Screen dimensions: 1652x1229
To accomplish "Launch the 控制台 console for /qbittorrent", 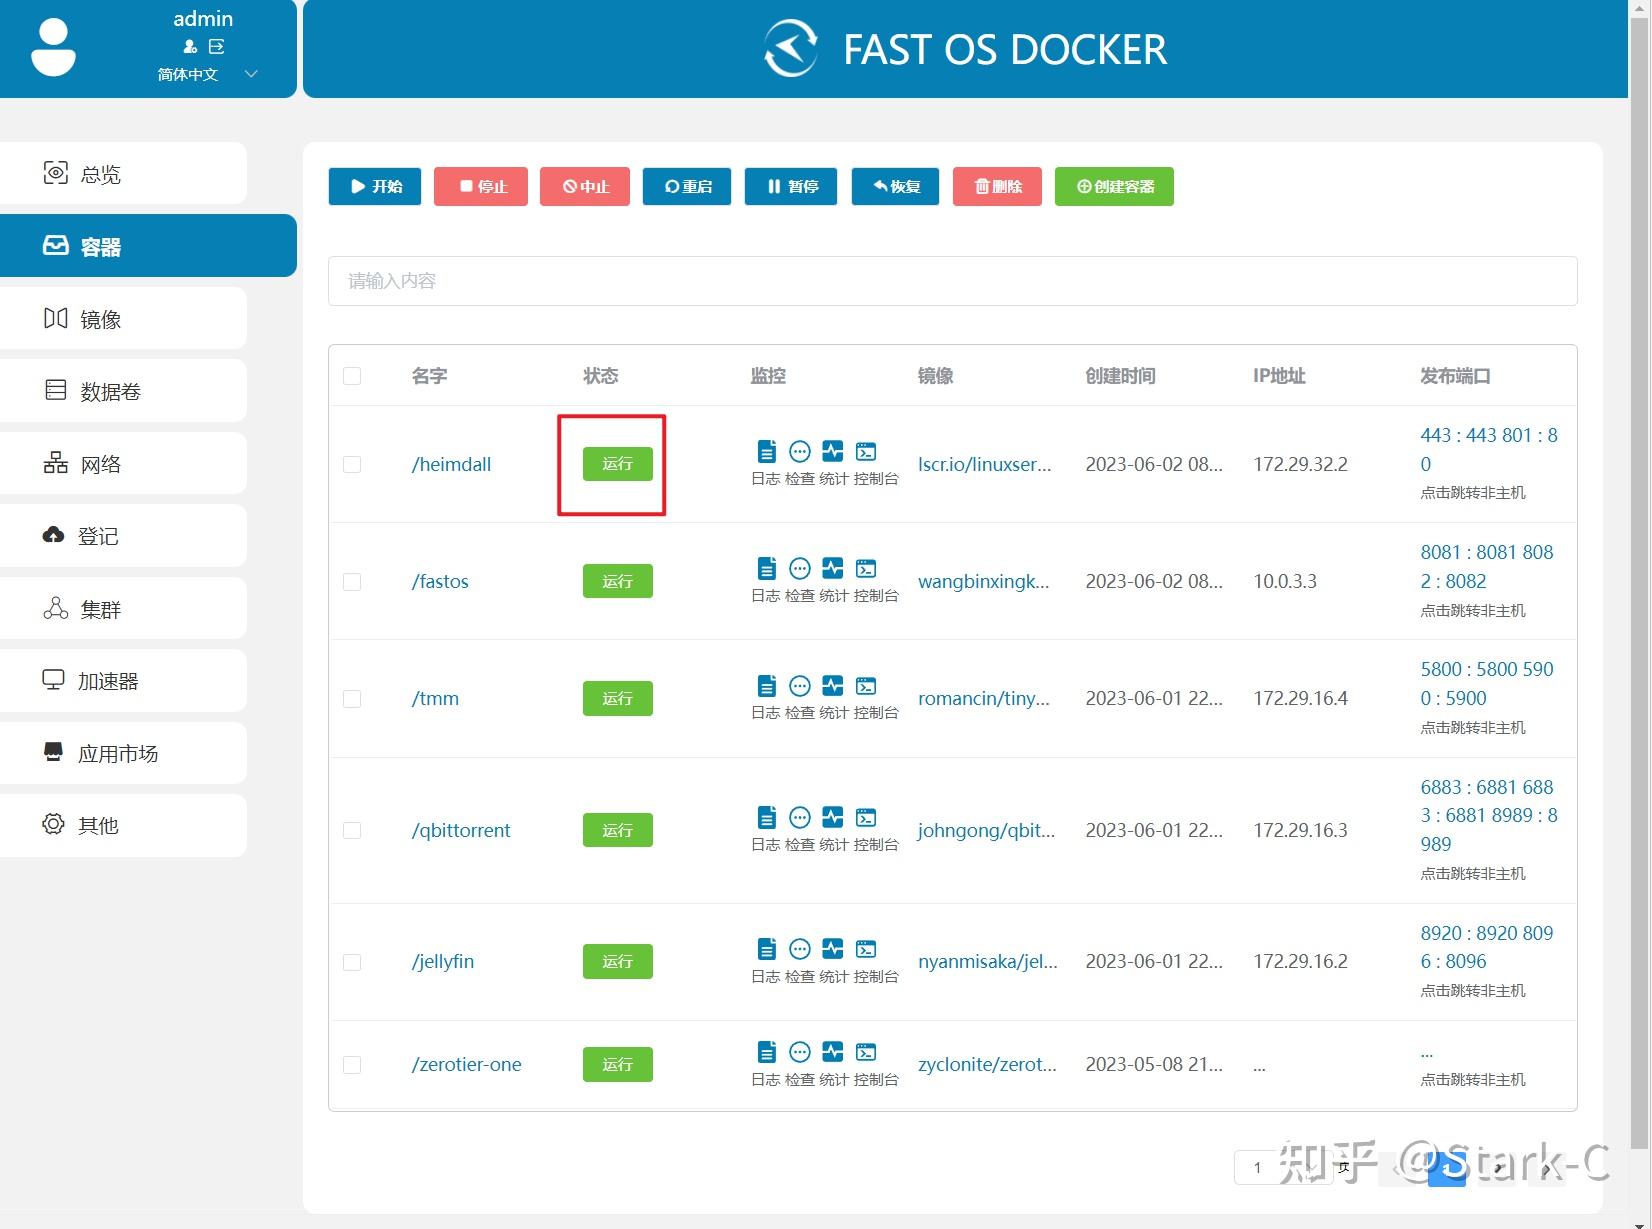I will pyautogui.click(x=866, y=817).
